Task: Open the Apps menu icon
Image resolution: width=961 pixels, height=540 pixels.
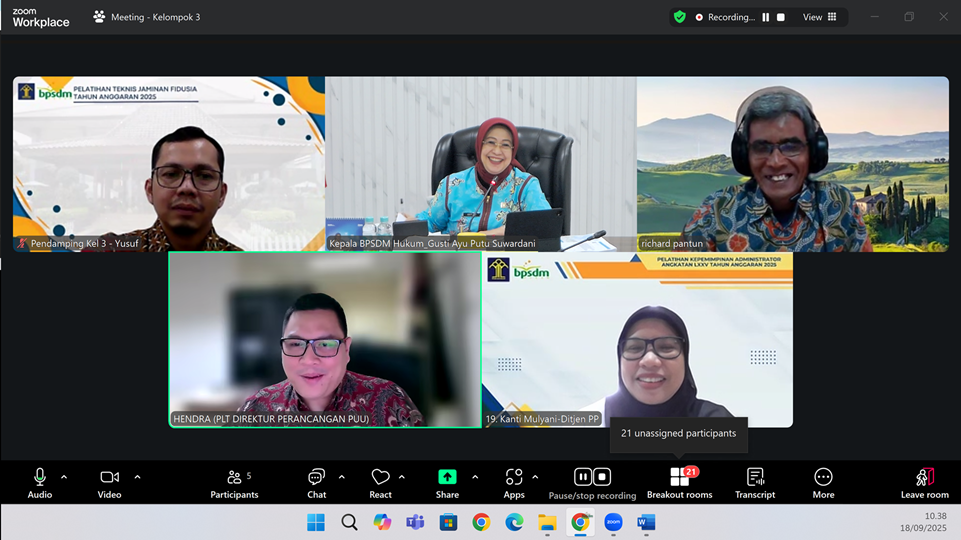Action: (x=514, y=477)
